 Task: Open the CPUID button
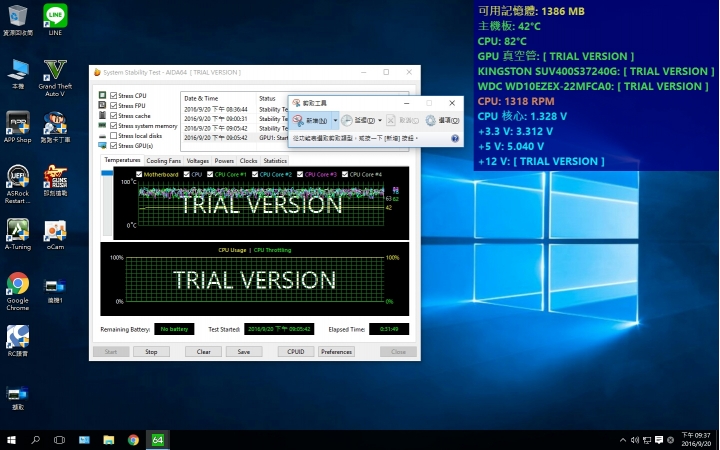coord(296,352)
